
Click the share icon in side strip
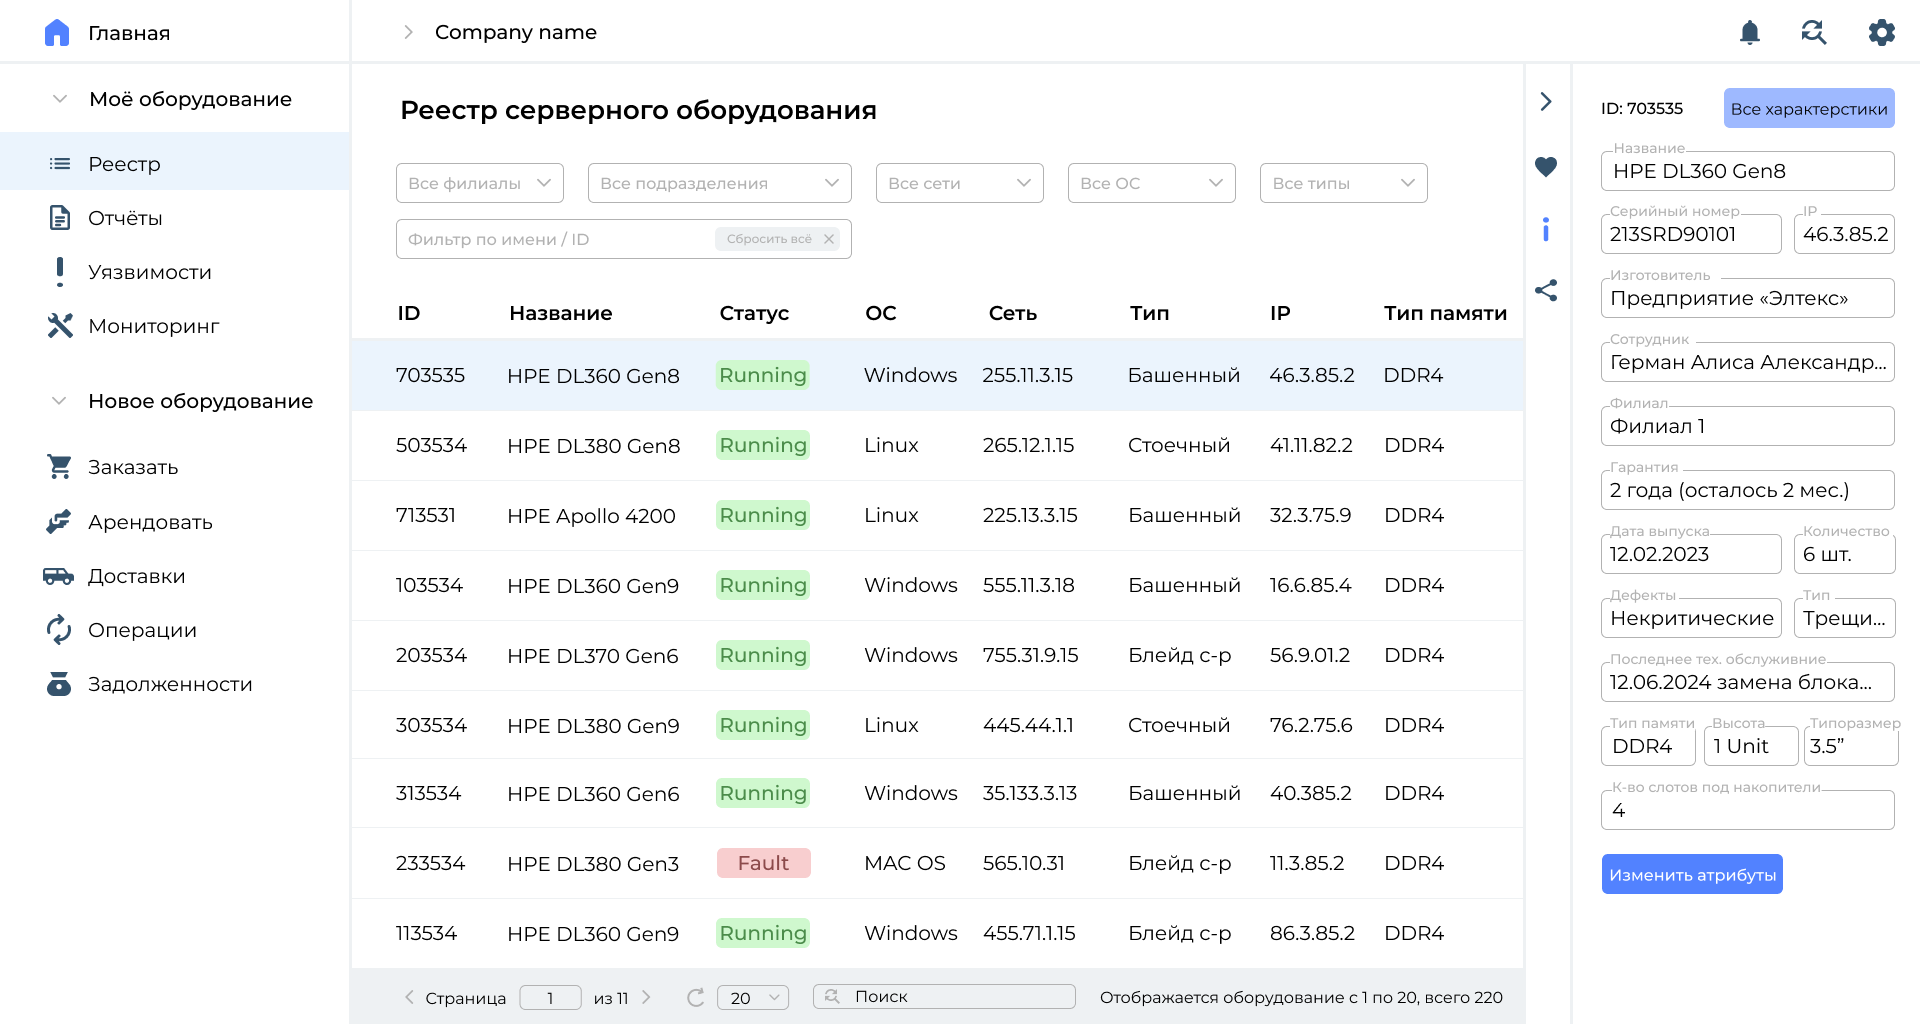point(1546,291)
